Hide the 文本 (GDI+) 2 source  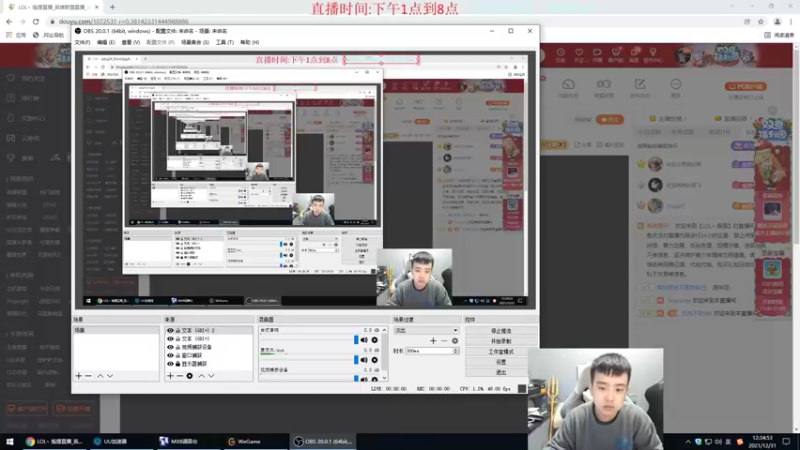tap(170, 331)
